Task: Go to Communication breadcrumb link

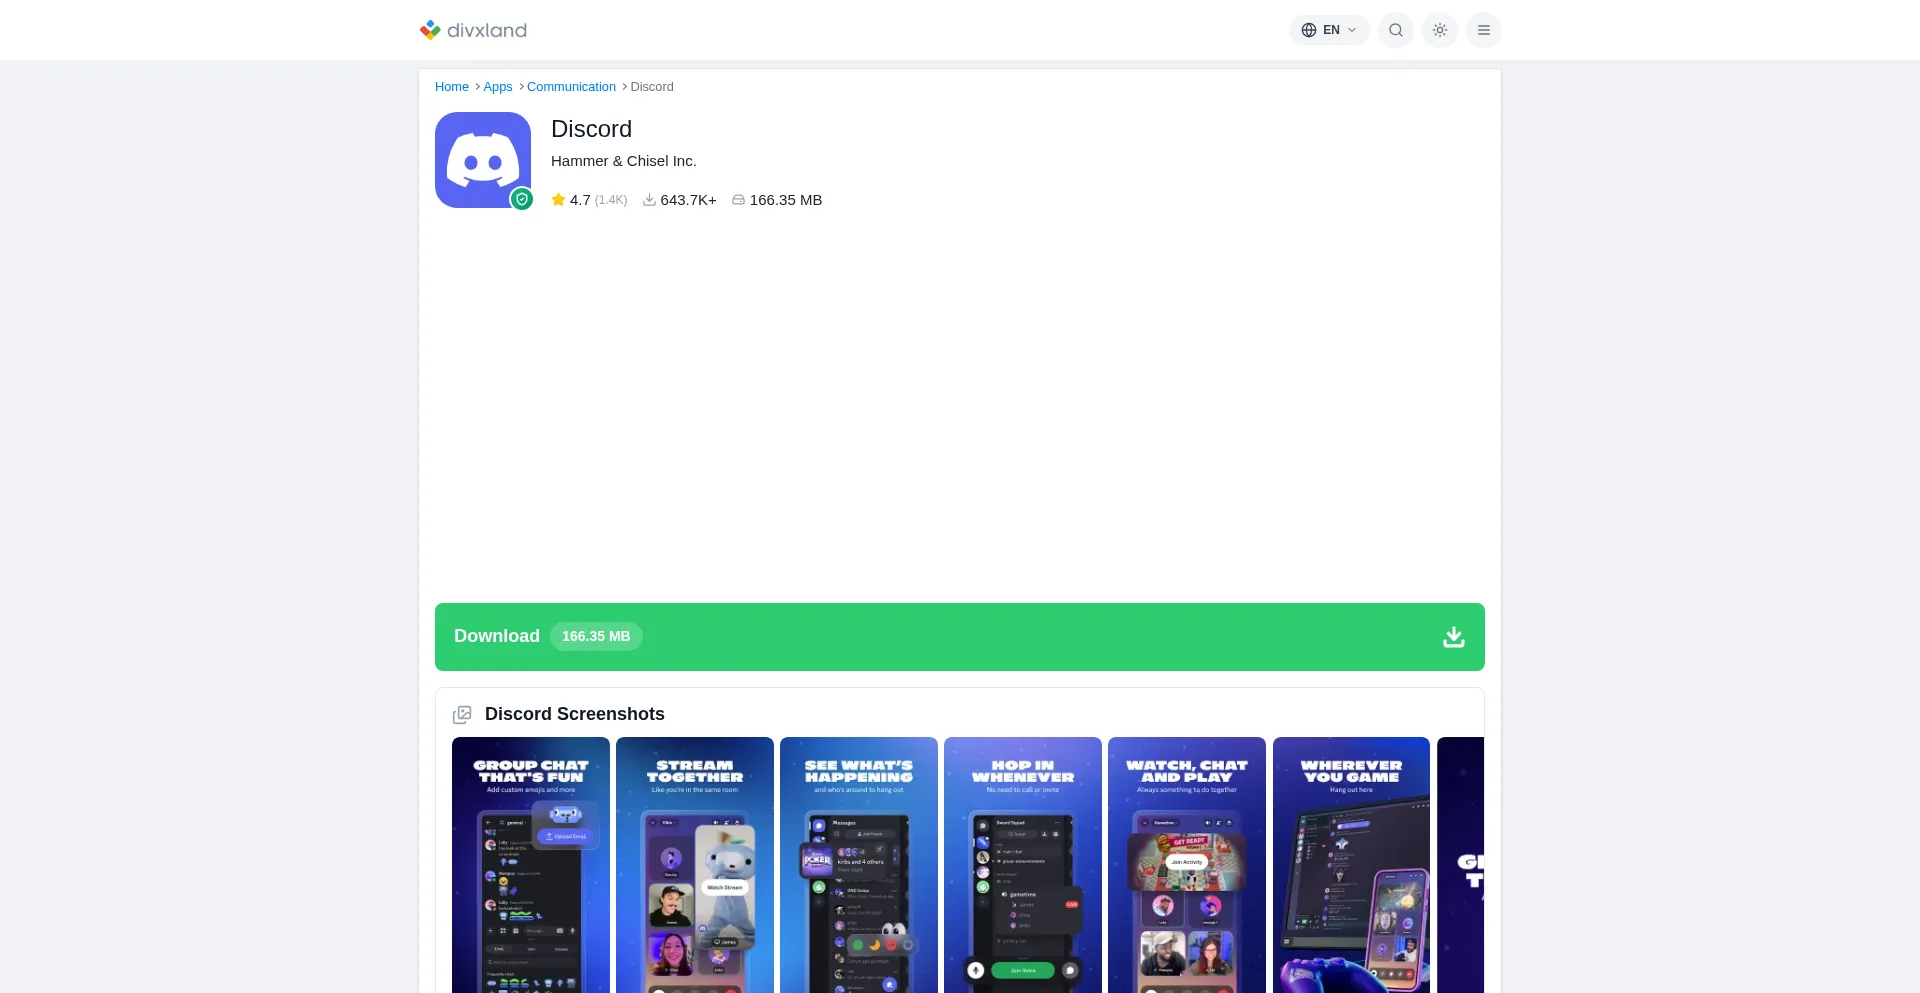Action: 571,87
